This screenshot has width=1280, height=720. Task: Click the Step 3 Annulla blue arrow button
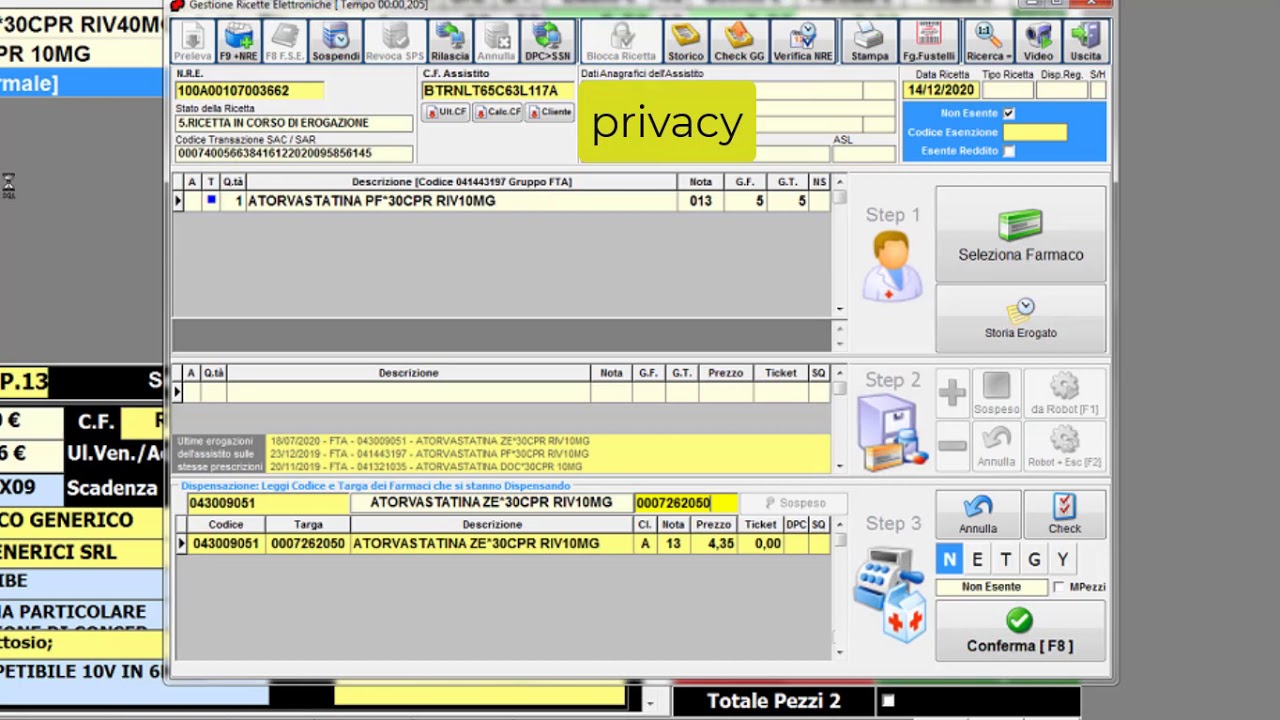[978, 514]
